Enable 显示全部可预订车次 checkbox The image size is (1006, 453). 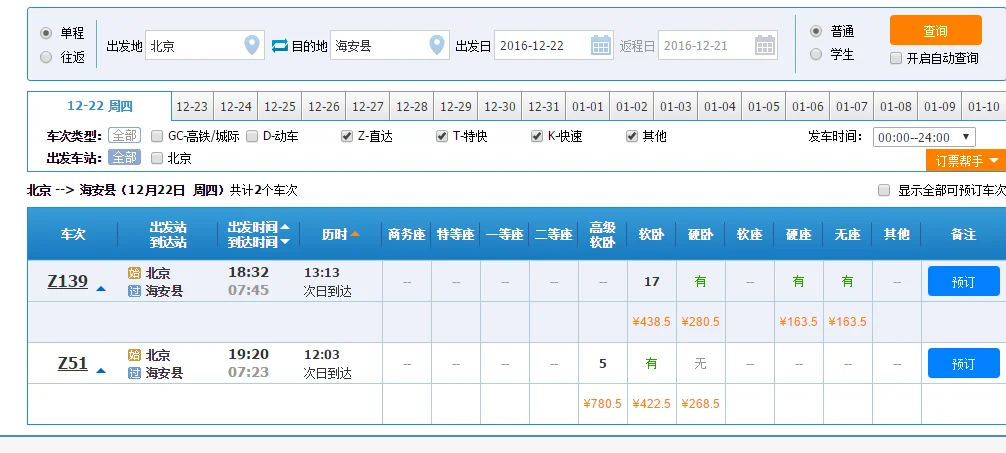pos(884,190)
